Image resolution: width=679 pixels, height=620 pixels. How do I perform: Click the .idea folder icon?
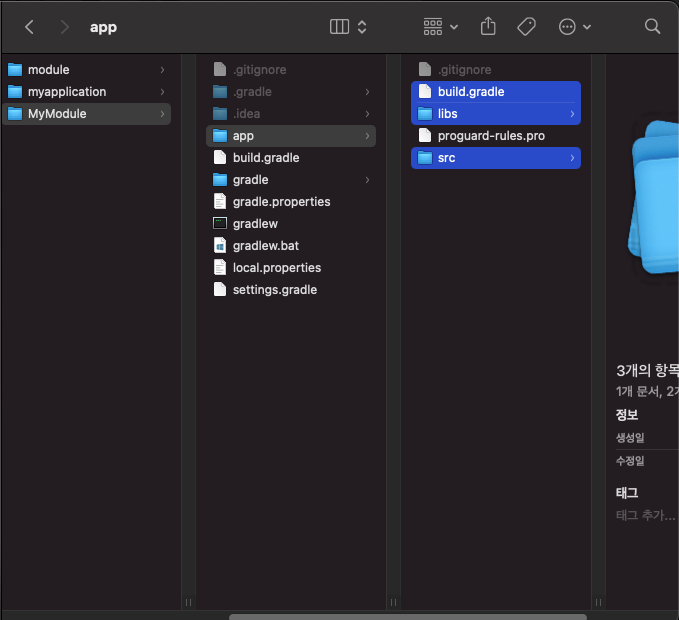coord(220,114)
